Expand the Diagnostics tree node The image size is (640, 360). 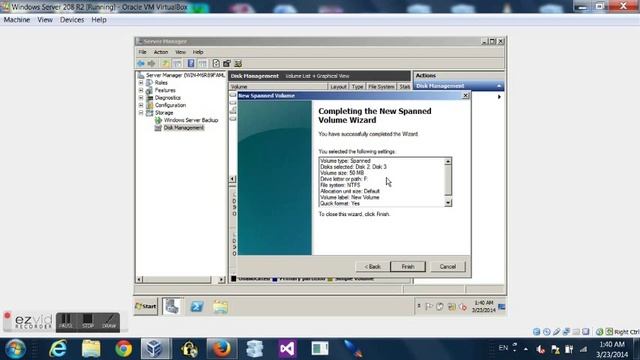point(141,98)
